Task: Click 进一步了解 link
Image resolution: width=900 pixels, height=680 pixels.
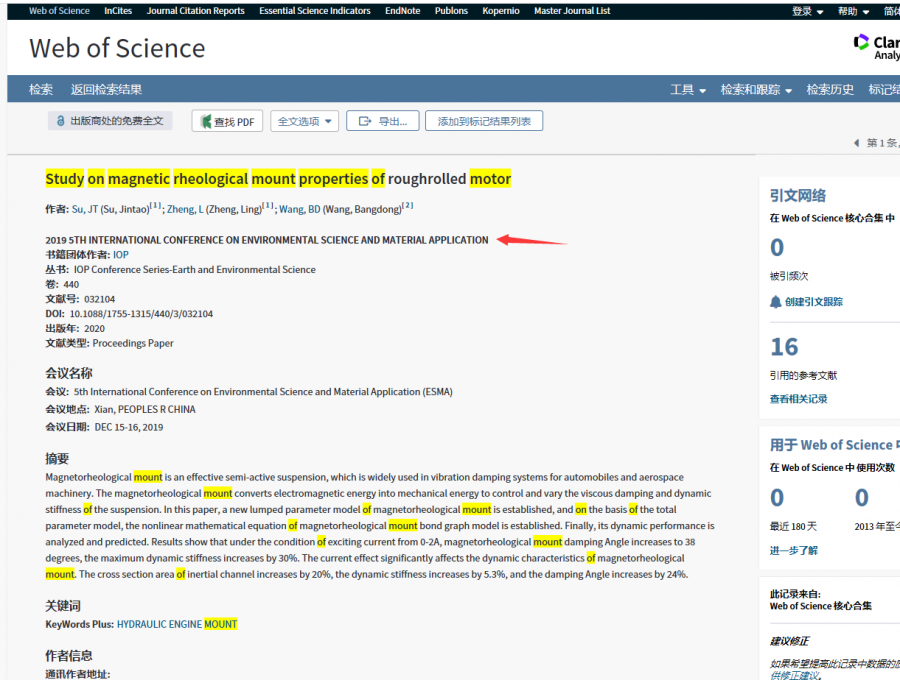Action: point(793,550)
